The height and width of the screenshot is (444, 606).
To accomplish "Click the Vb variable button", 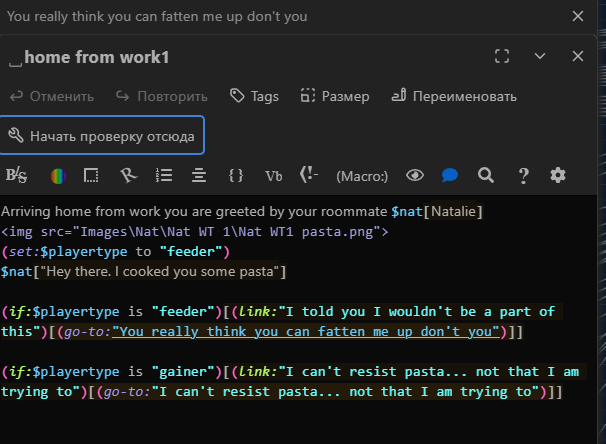I will (x=273, y=176).
